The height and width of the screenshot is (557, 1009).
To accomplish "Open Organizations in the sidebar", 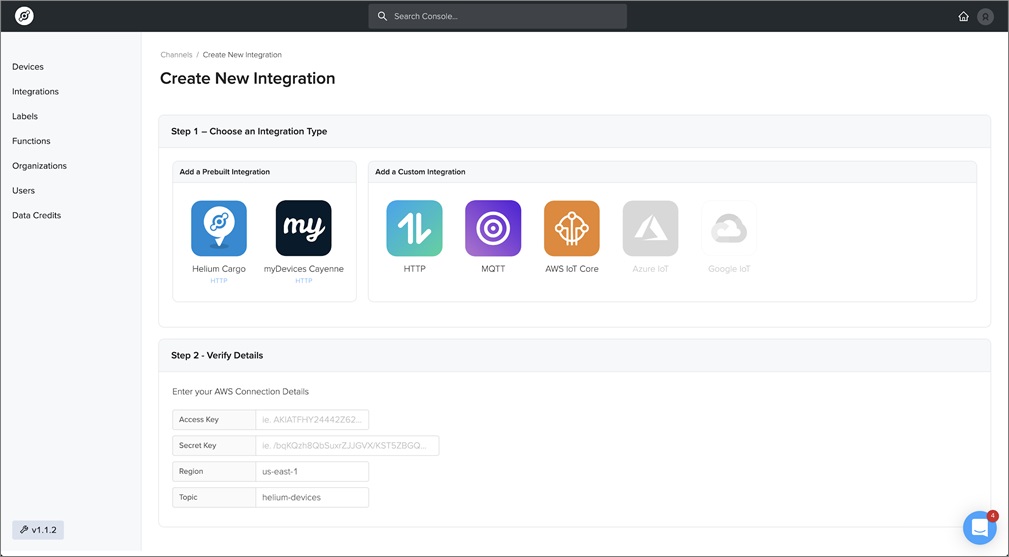I will pyautogui.click(x=39, y=166).
